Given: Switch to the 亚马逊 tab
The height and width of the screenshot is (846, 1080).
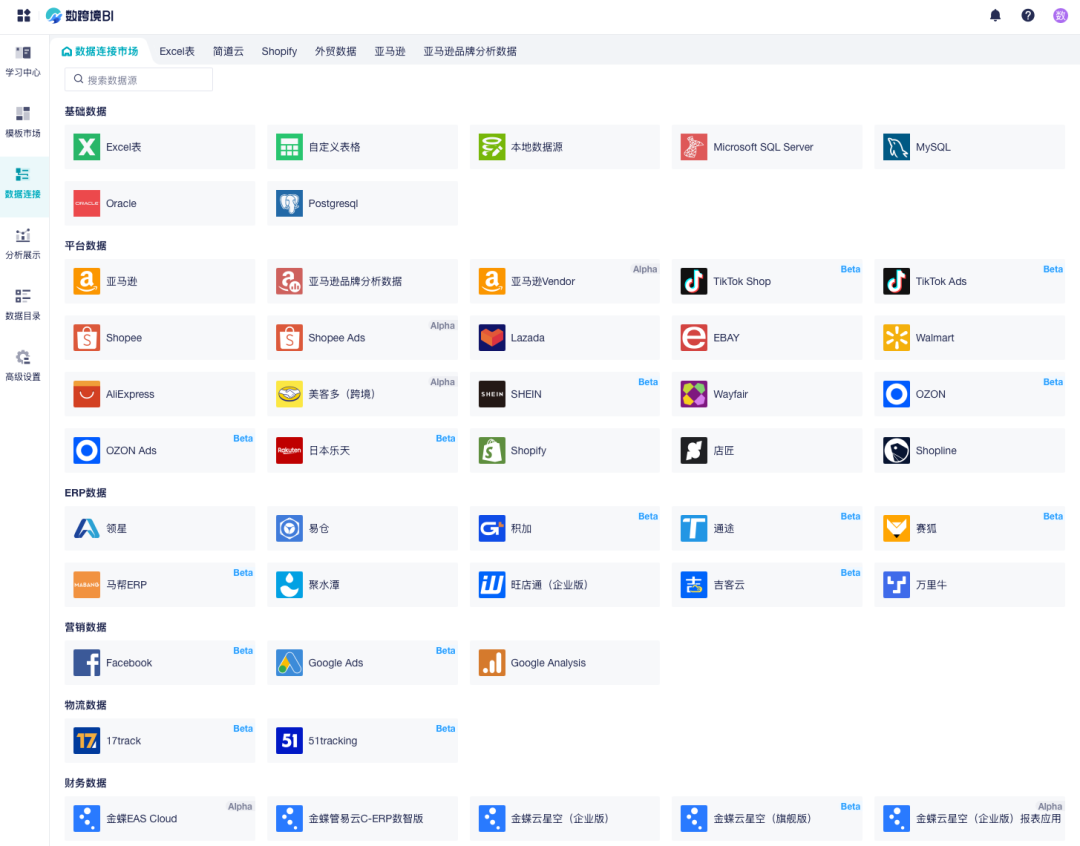Looking at the screenshot, I should point(390,51).
